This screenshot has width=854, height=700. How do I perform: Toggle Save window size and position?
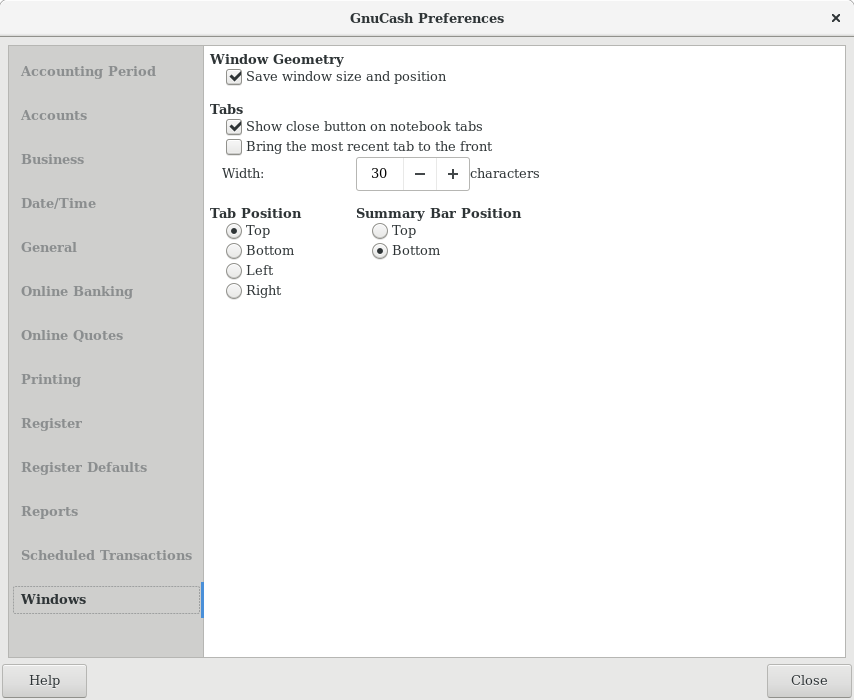coord(336,77)
